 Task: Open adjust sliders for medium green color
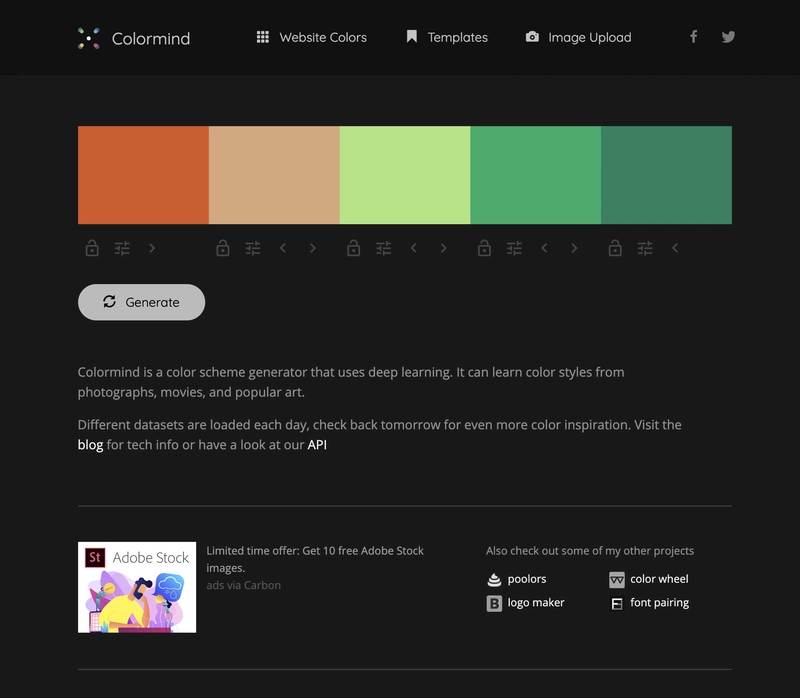click(514, 248)
